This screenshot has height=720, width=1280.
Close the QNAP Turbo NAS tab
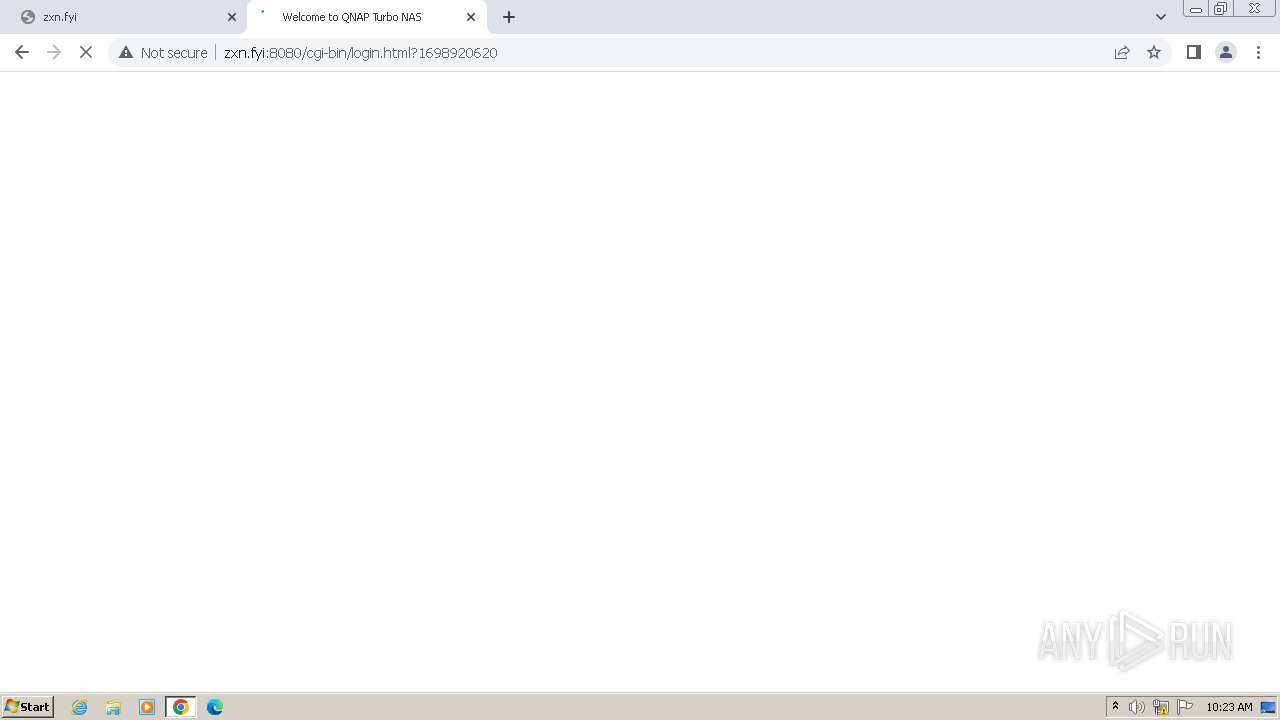(x=471, y=17)
